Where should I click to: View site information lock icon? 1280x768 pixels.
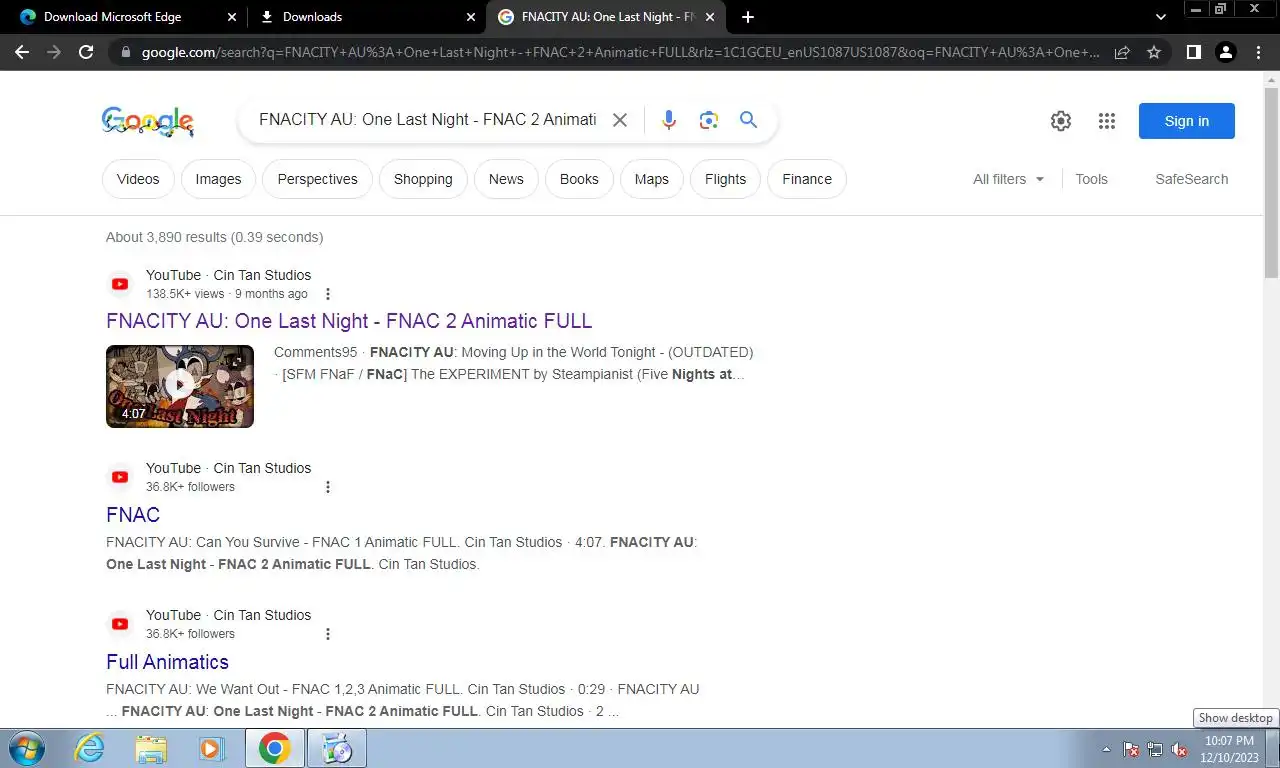tap(125, 52)
